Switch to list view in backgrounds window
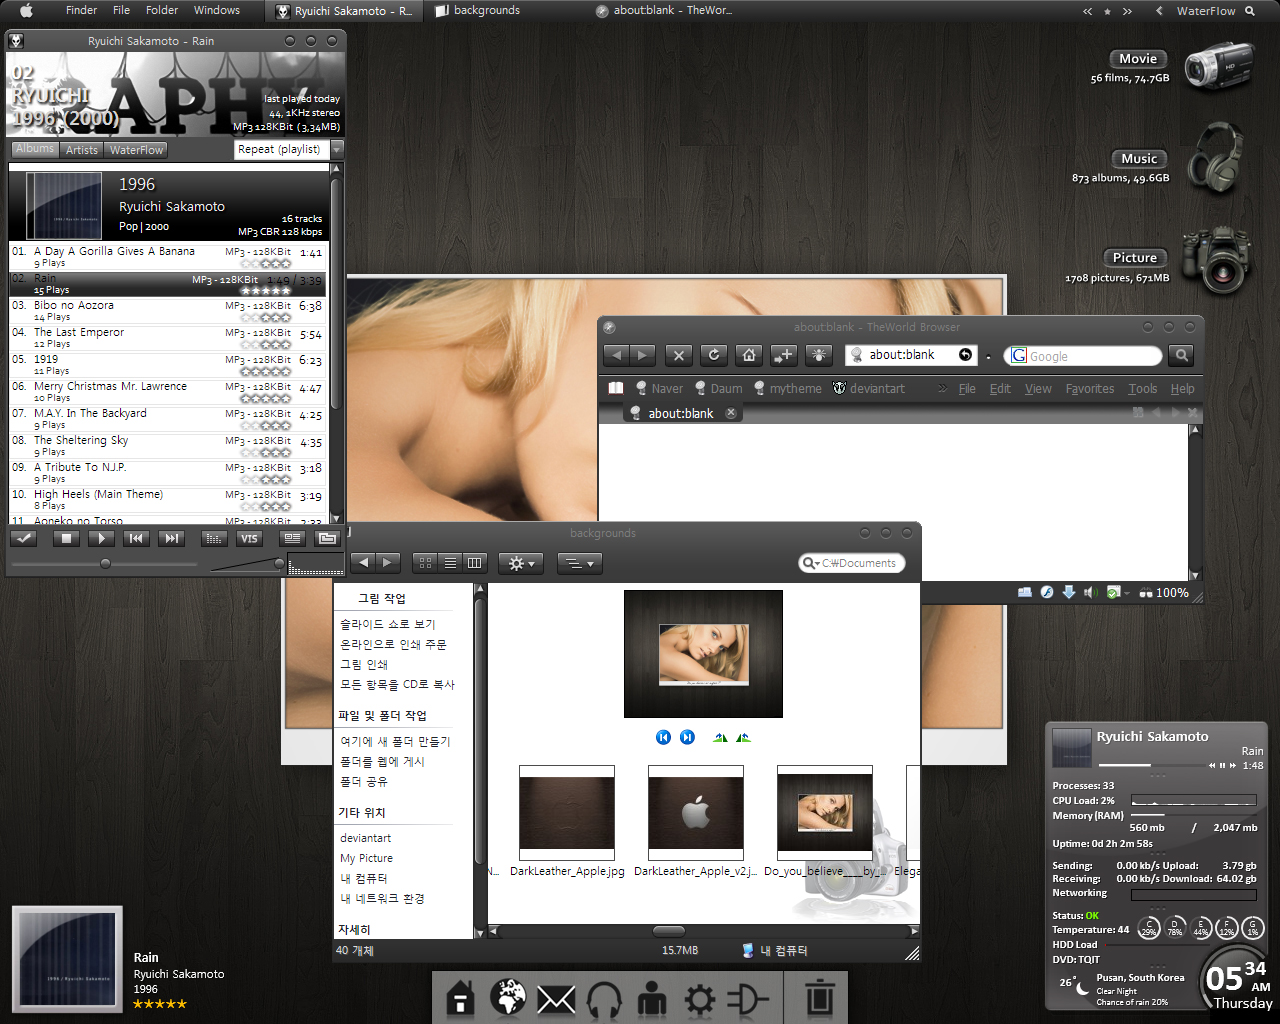This screenshot has width=1280, height=1024. pyautogui.click(x=450, y=563)
